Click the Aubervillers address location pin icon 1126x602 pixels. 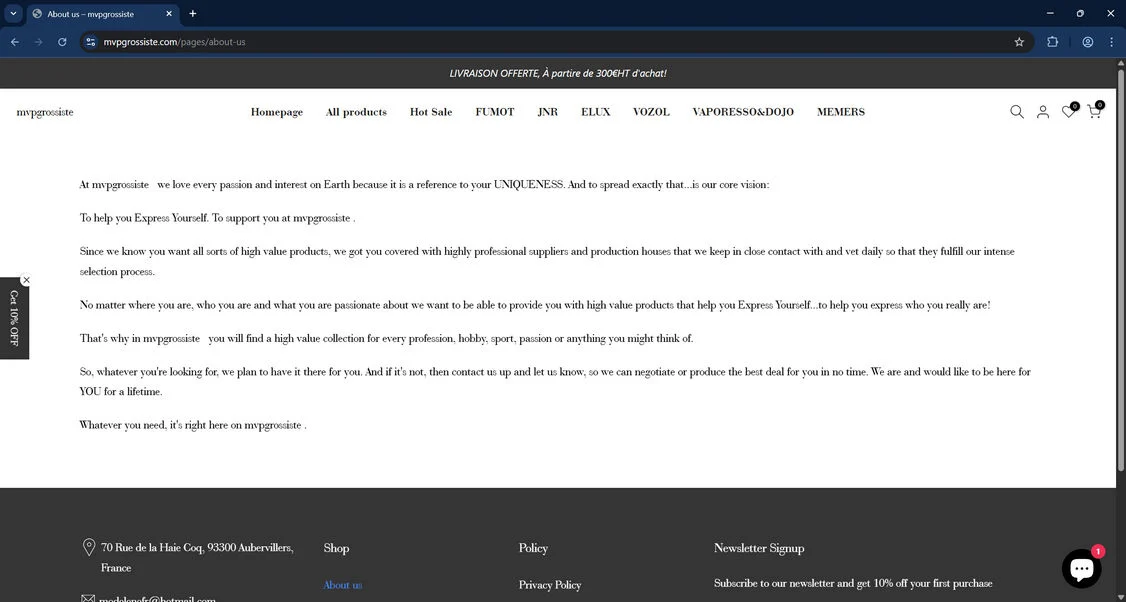[89, 547]
